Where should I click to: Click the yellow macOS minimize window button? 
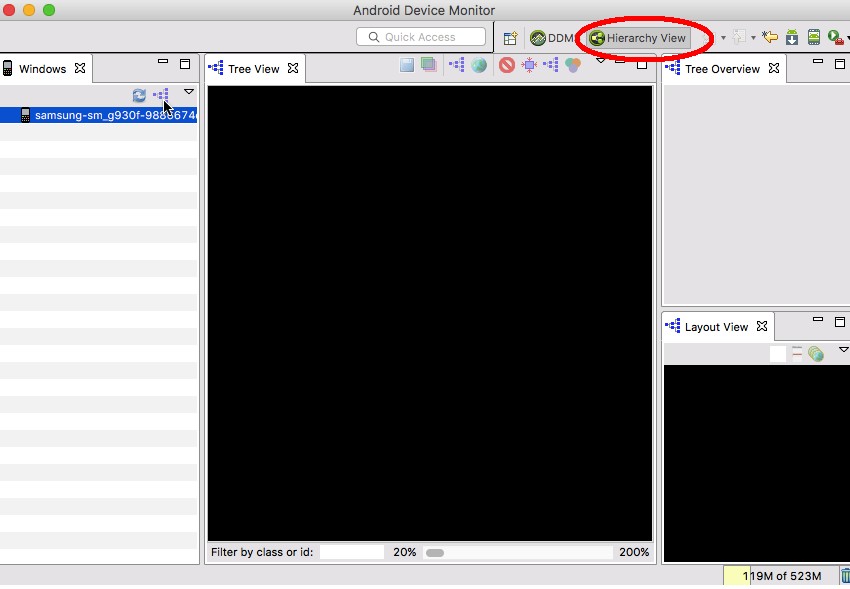29,10
